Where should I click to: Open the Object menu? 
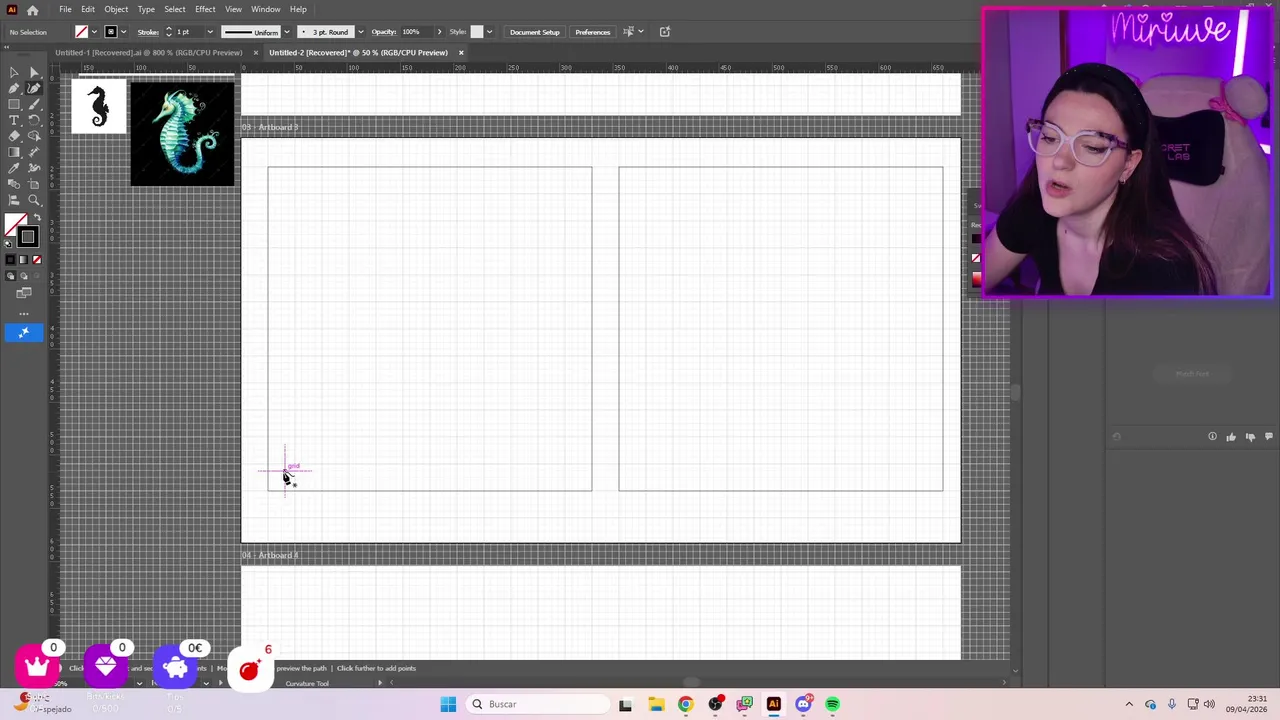(x=116, y=9)
